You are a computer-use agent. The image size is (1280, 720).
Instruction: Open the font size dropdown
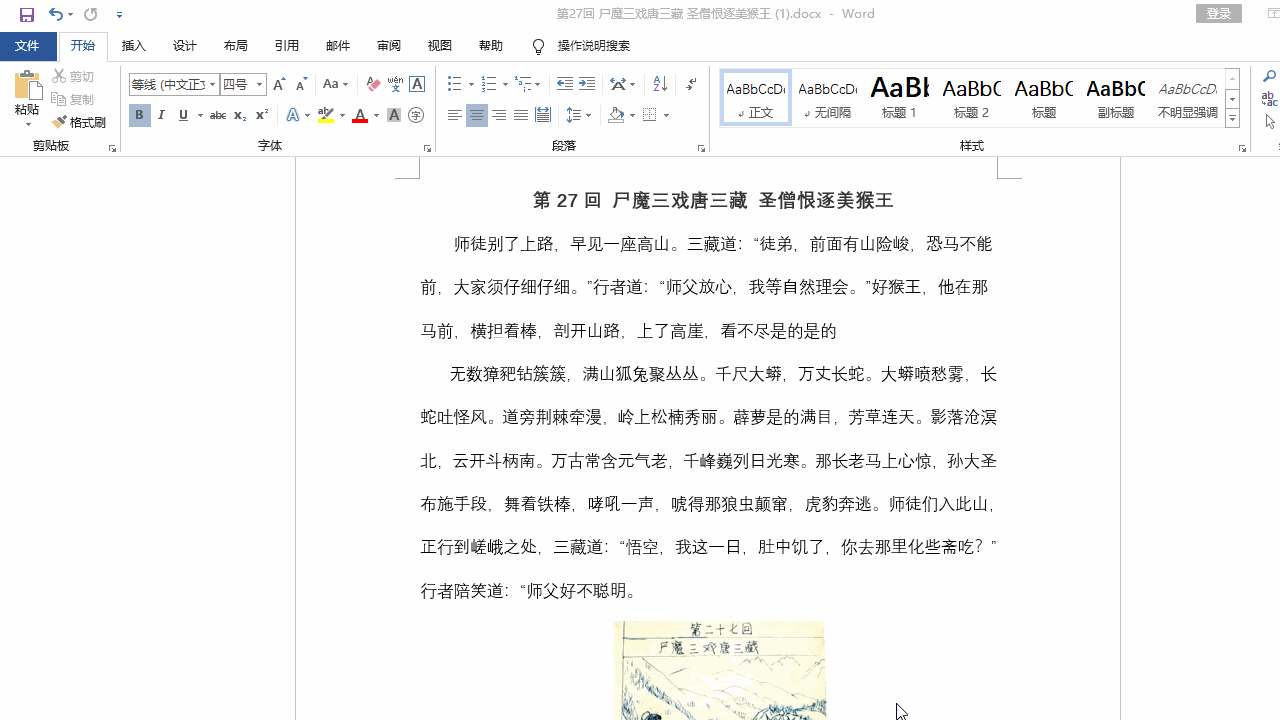tap(257, 84)
